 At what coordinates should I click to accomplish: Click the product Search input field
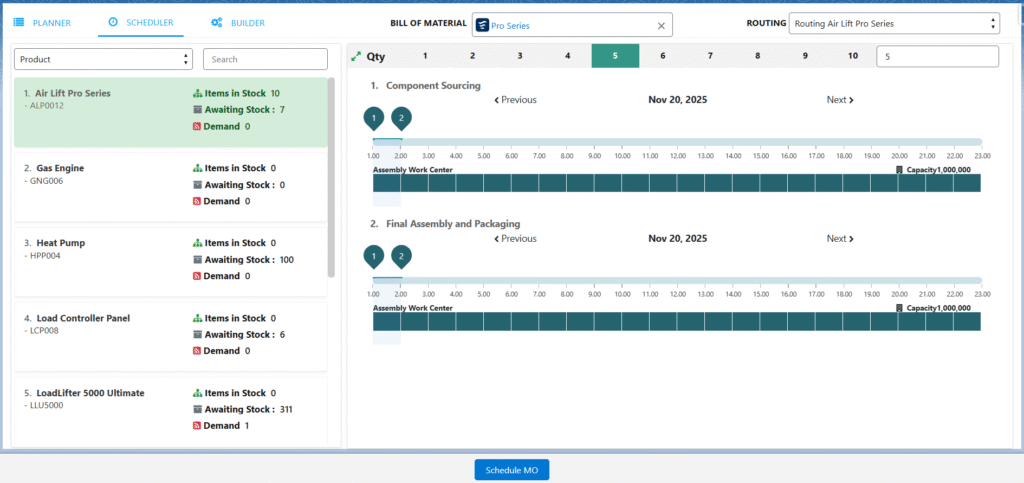(265, 60)
